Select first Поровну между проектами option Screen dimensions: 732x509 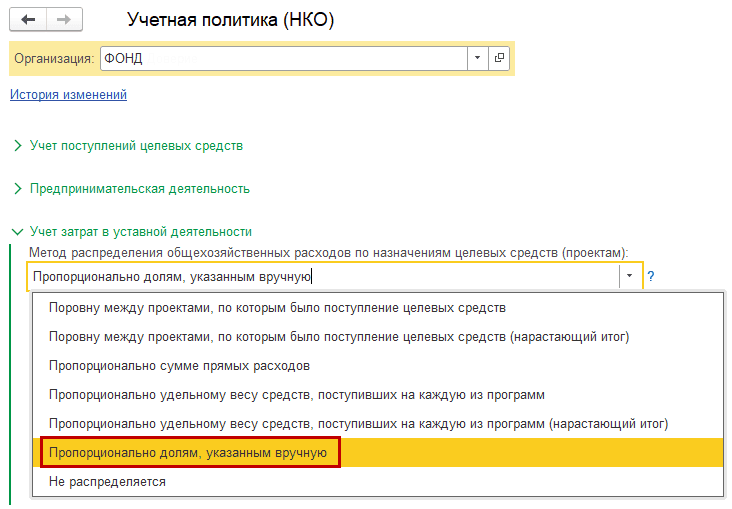277,308
